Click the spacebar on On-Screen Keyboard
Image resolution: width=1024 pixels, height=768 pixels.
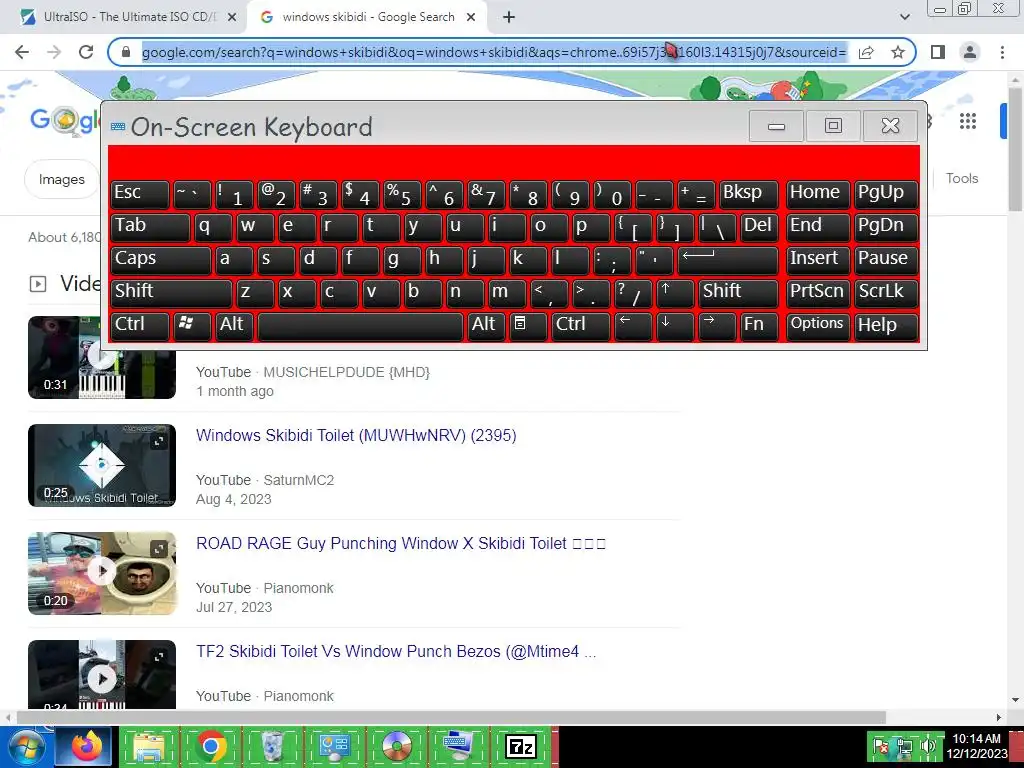click(360, 325)
